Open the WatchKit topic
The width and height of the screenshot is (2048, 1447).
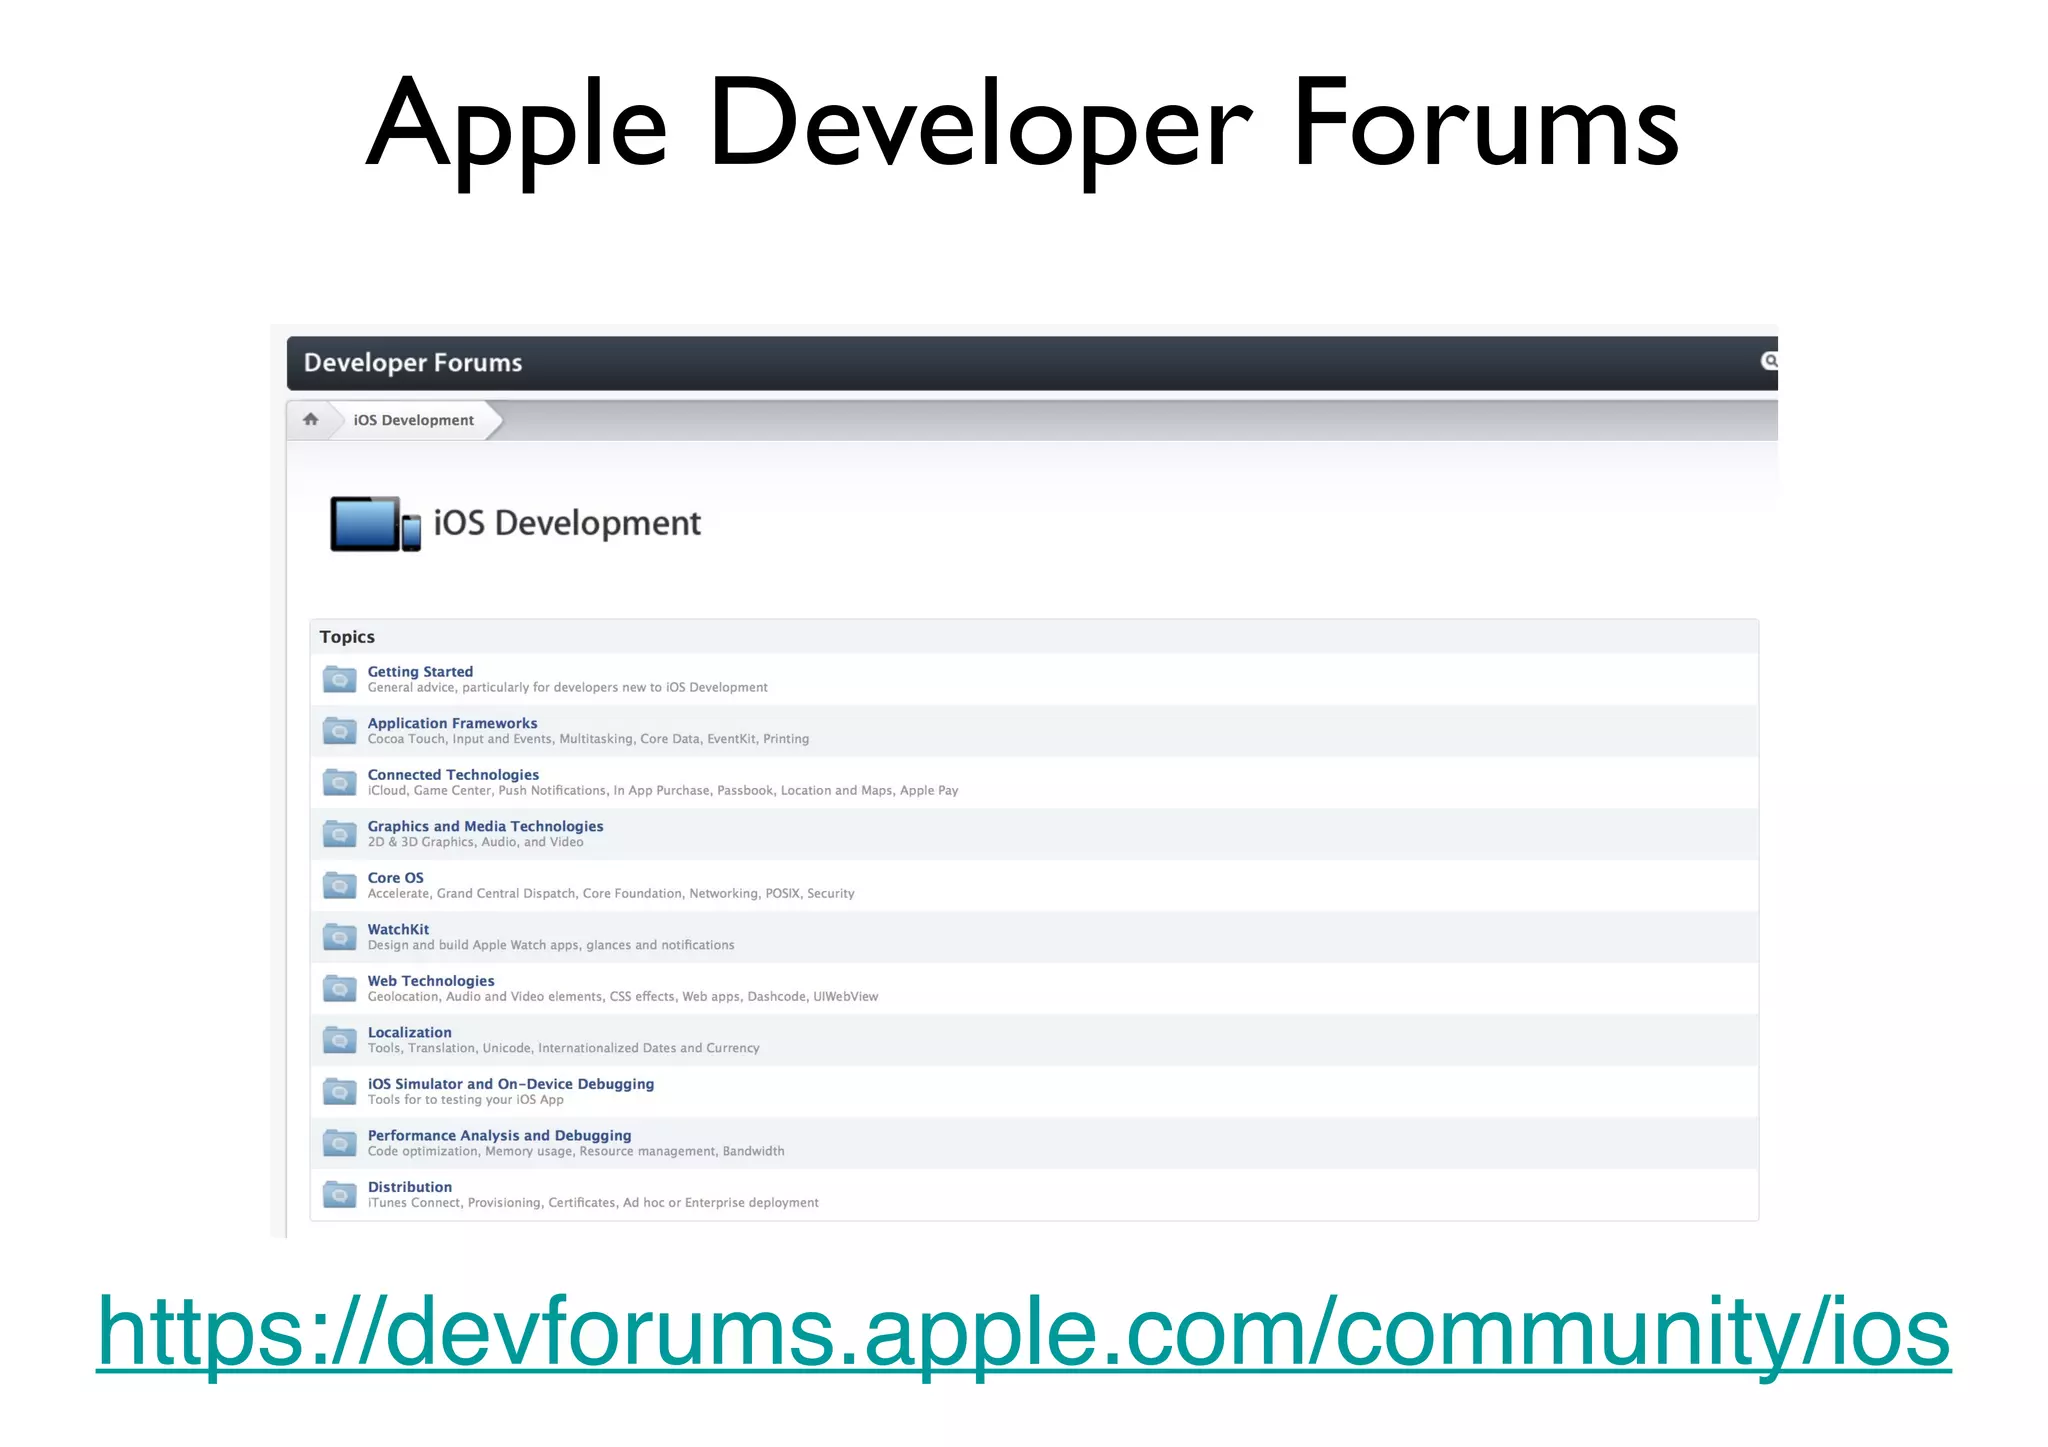[x=398, y=929]
